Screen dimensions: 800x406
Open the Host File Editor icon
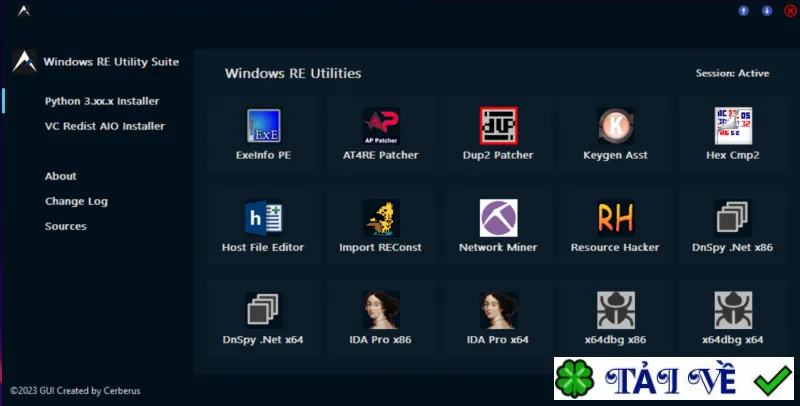(263, 218)
